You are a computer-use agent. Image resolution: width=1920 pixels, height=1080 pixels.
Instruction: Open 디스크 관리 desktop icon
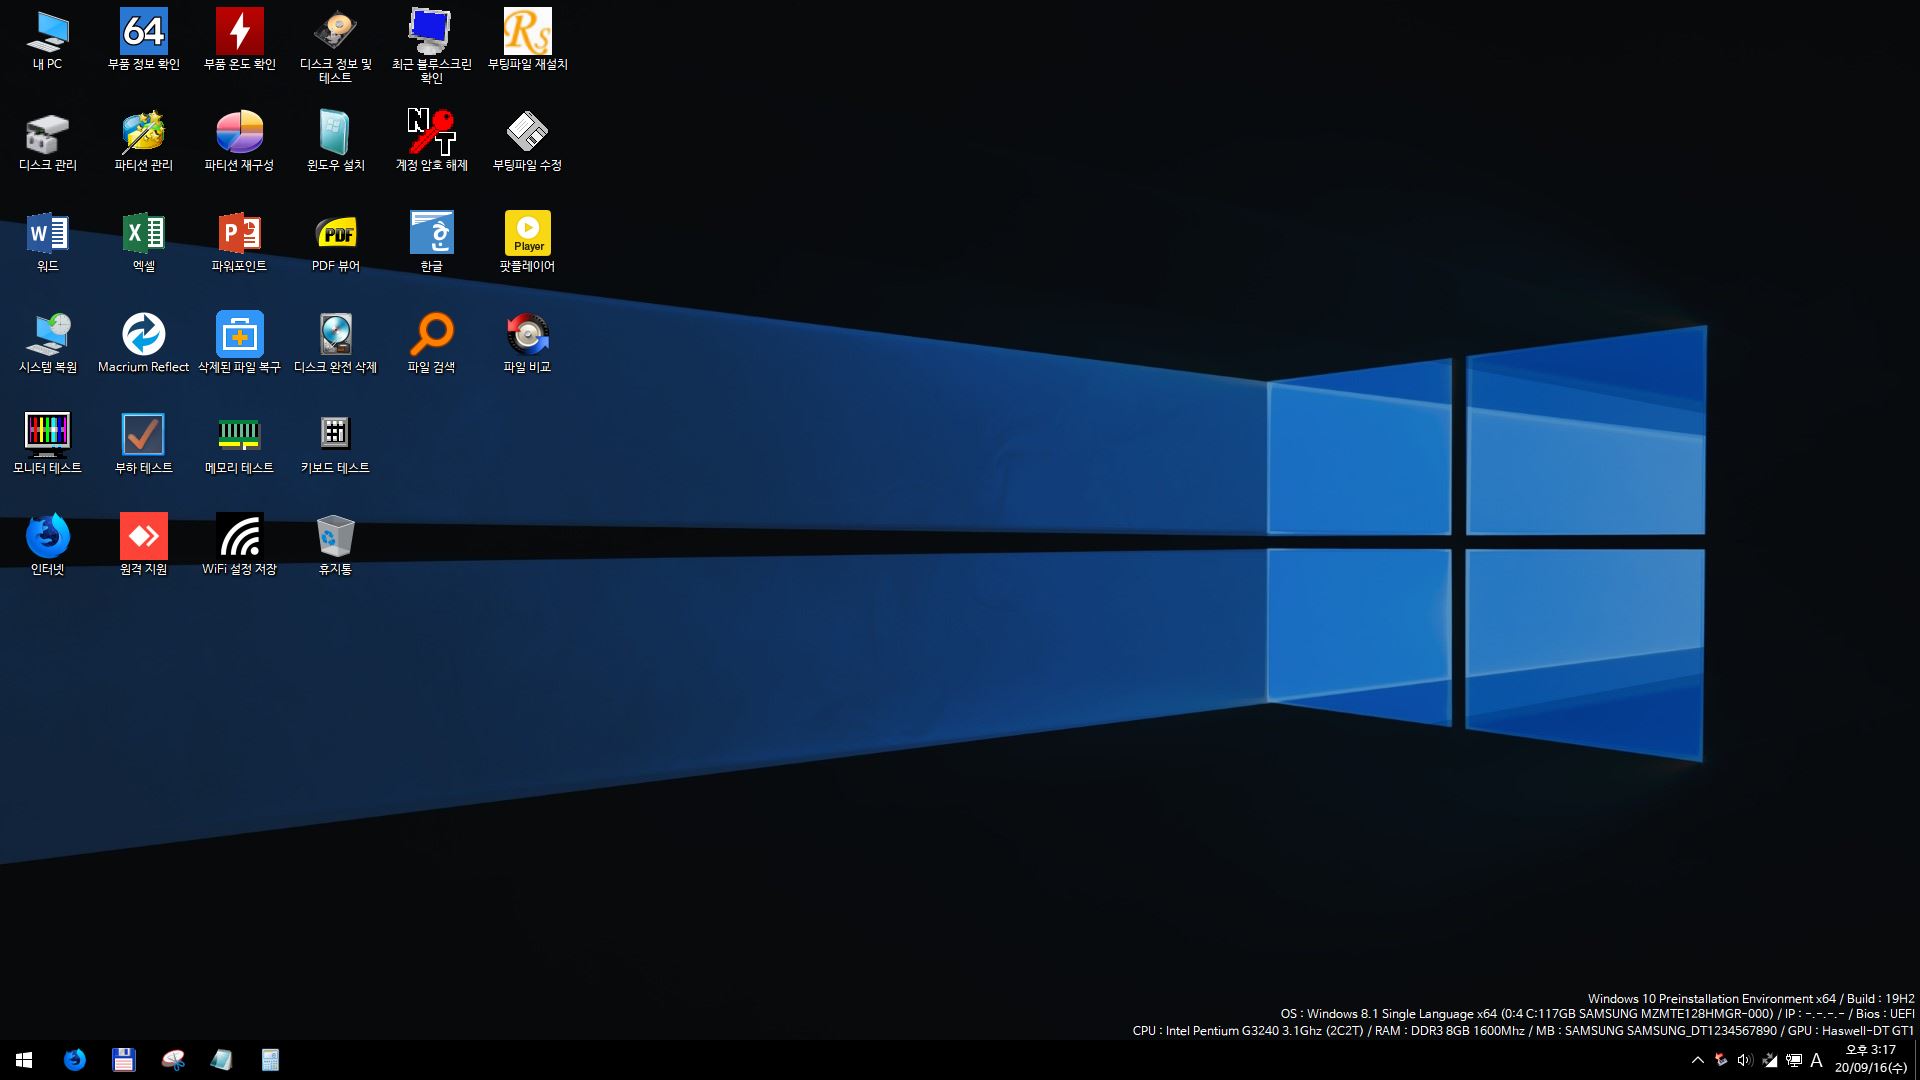pos(48,141)
